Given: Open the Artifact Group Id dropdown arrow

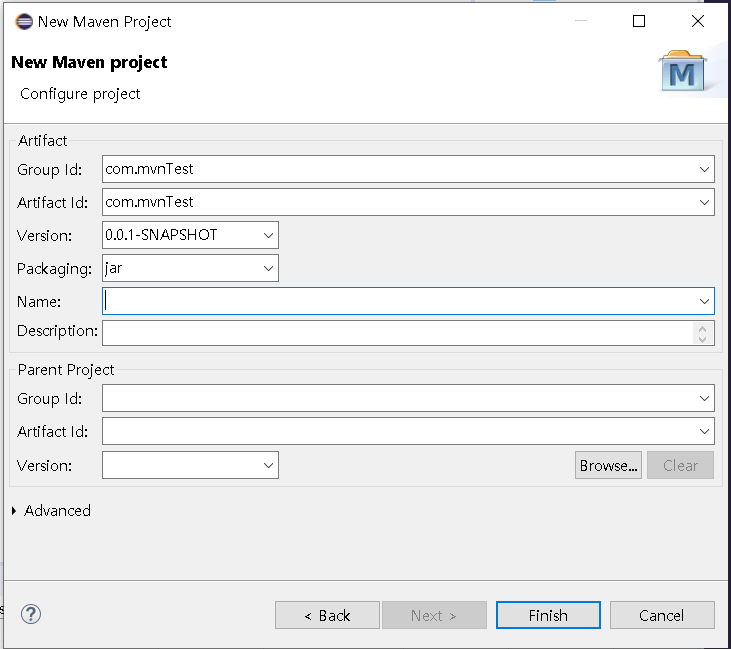Looking at the screenshot, I should click(x=704, y=169).
